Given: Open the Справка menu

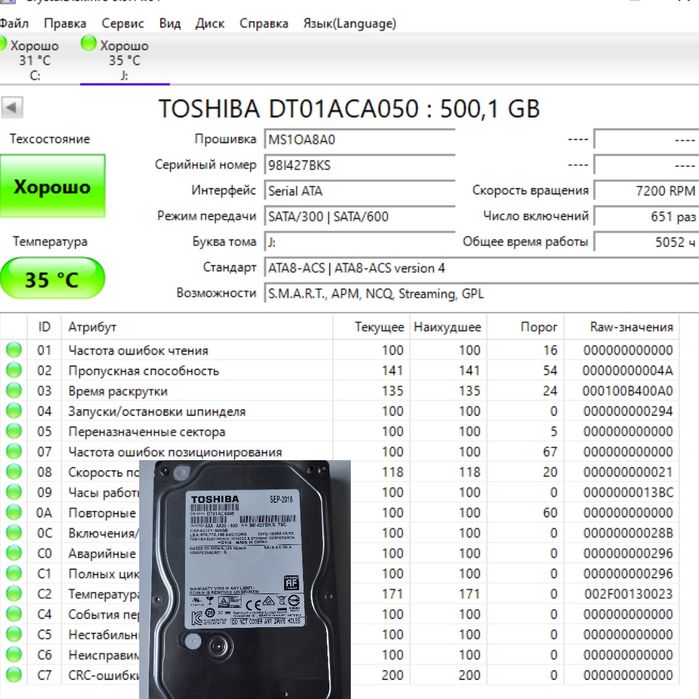Looking at the screenshot, I should (264, 23).
